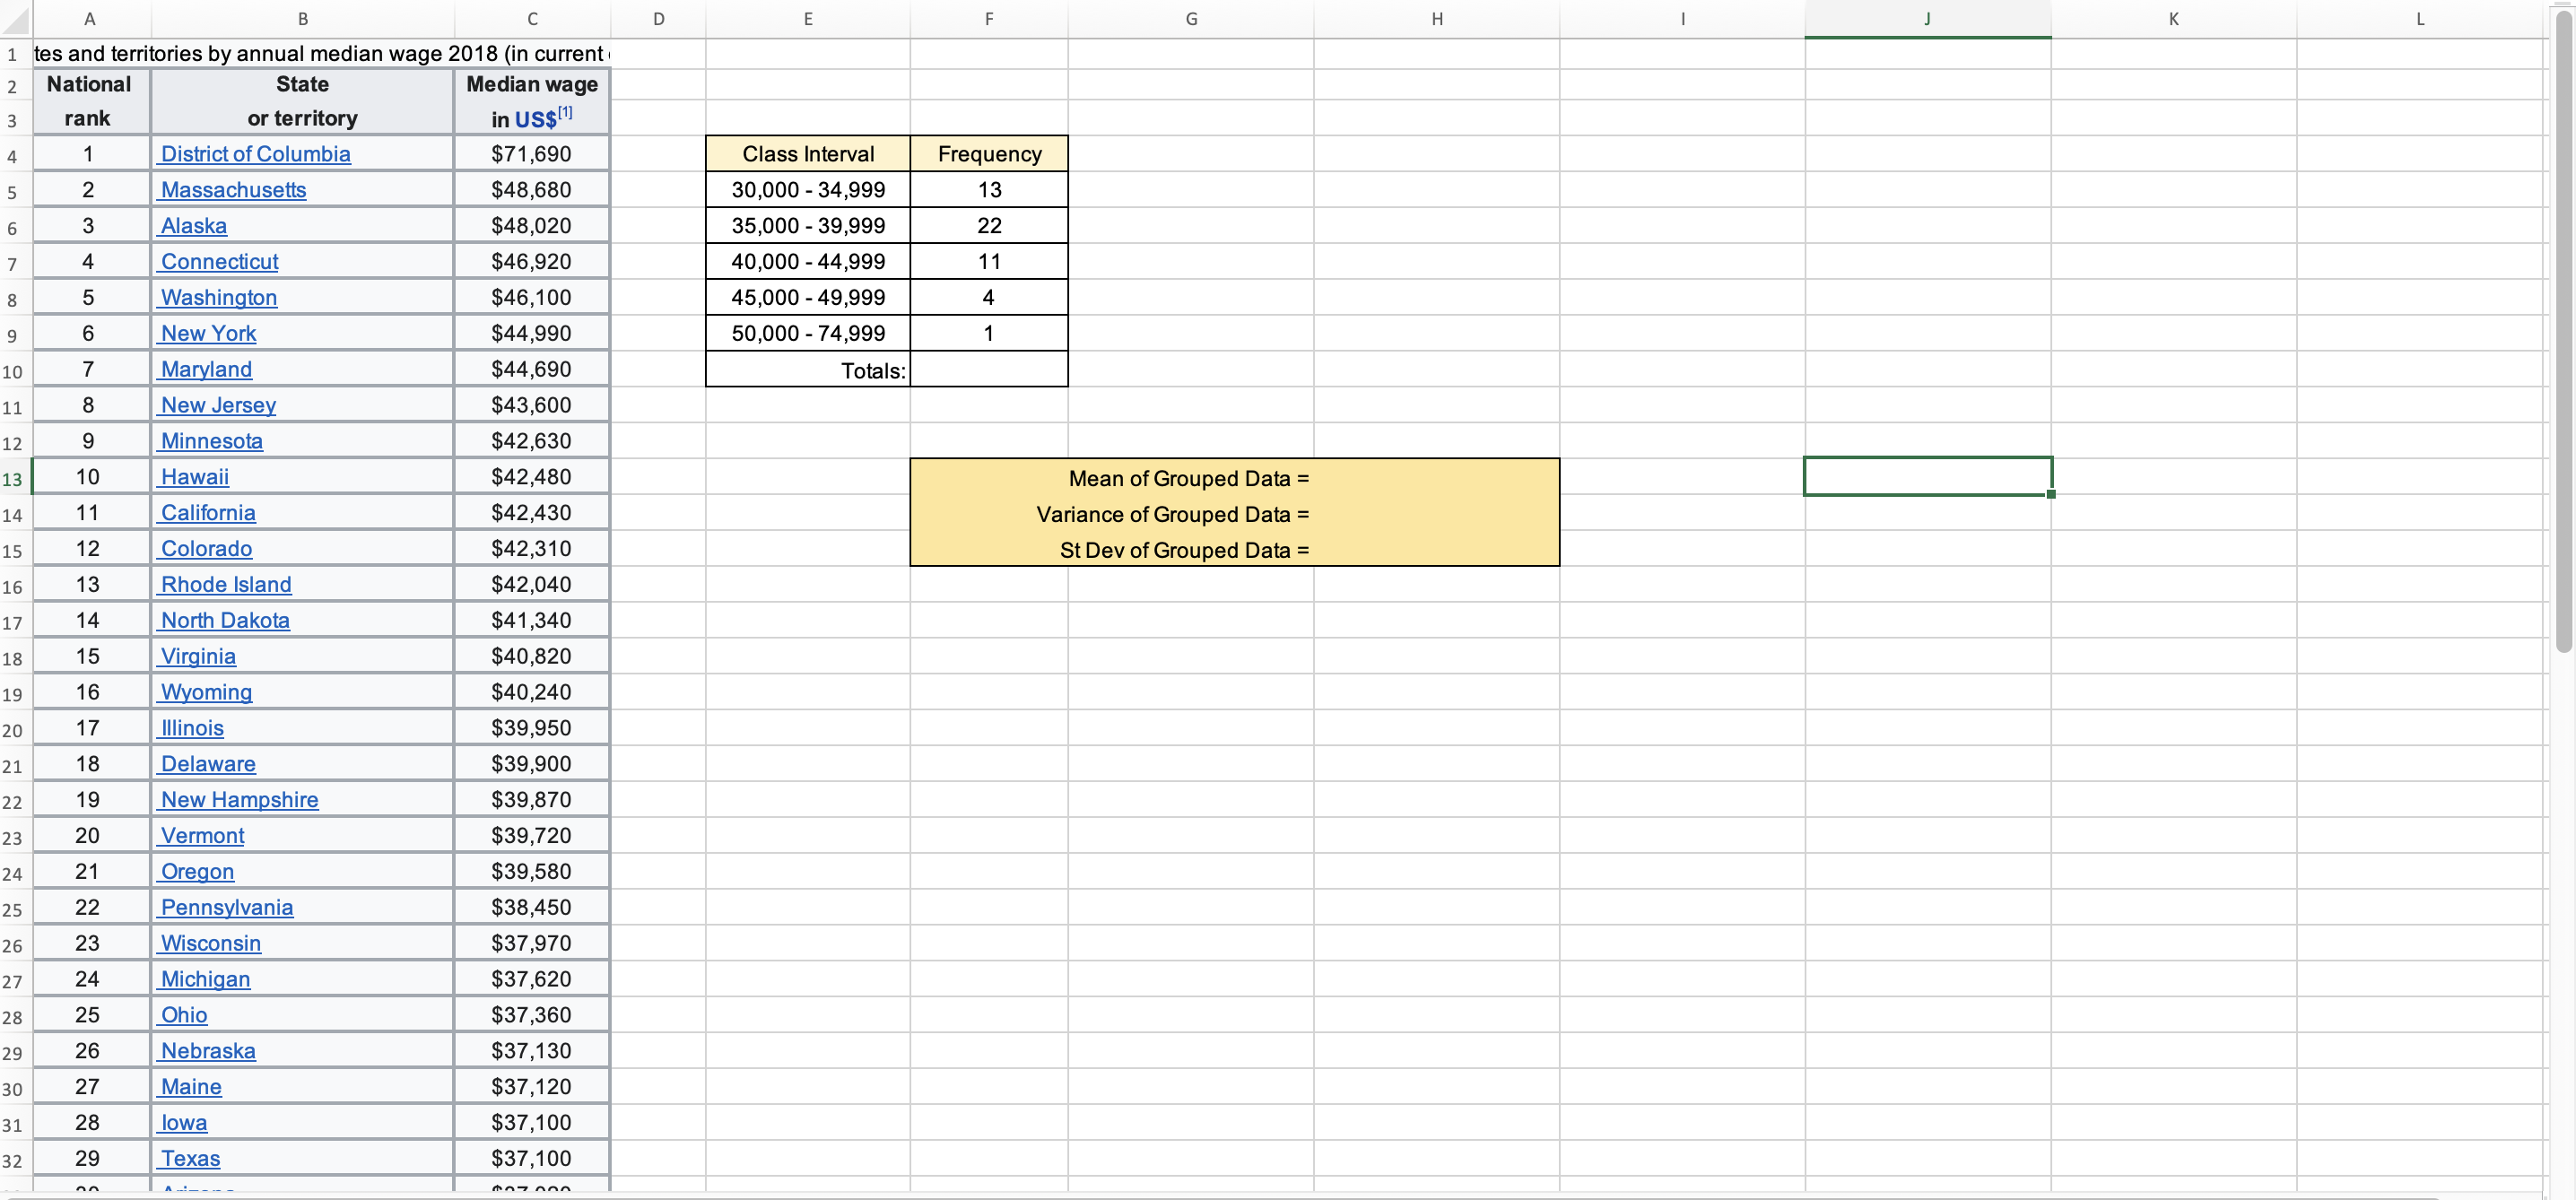Image resolution: width=2576 pixels, height=1200 pixels.
Task: Open the footnote reference next to US$
Action: point(567,110)
